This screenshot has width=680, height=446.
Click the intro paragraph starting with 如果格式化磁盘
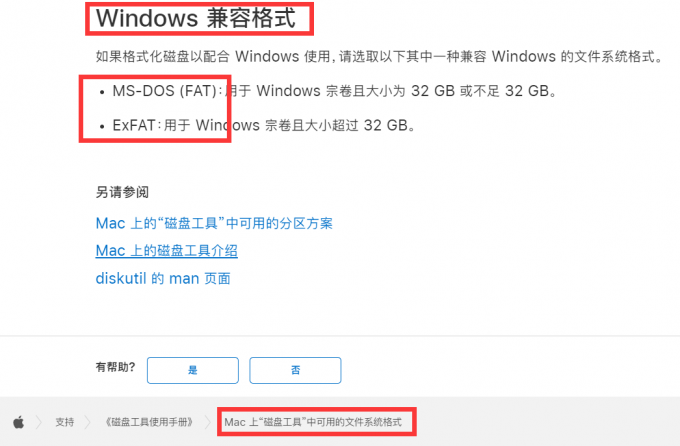tap(379, 56)
